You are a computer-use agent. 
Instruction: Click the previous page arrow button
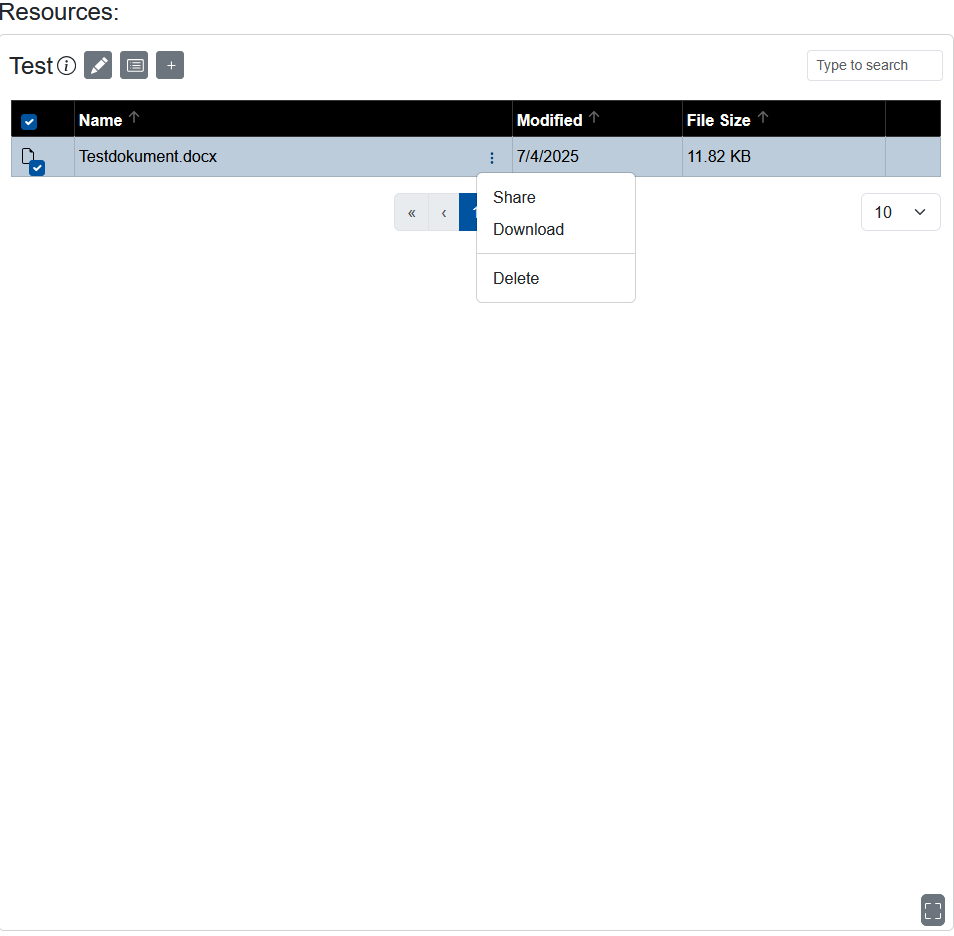pos(443,212)
